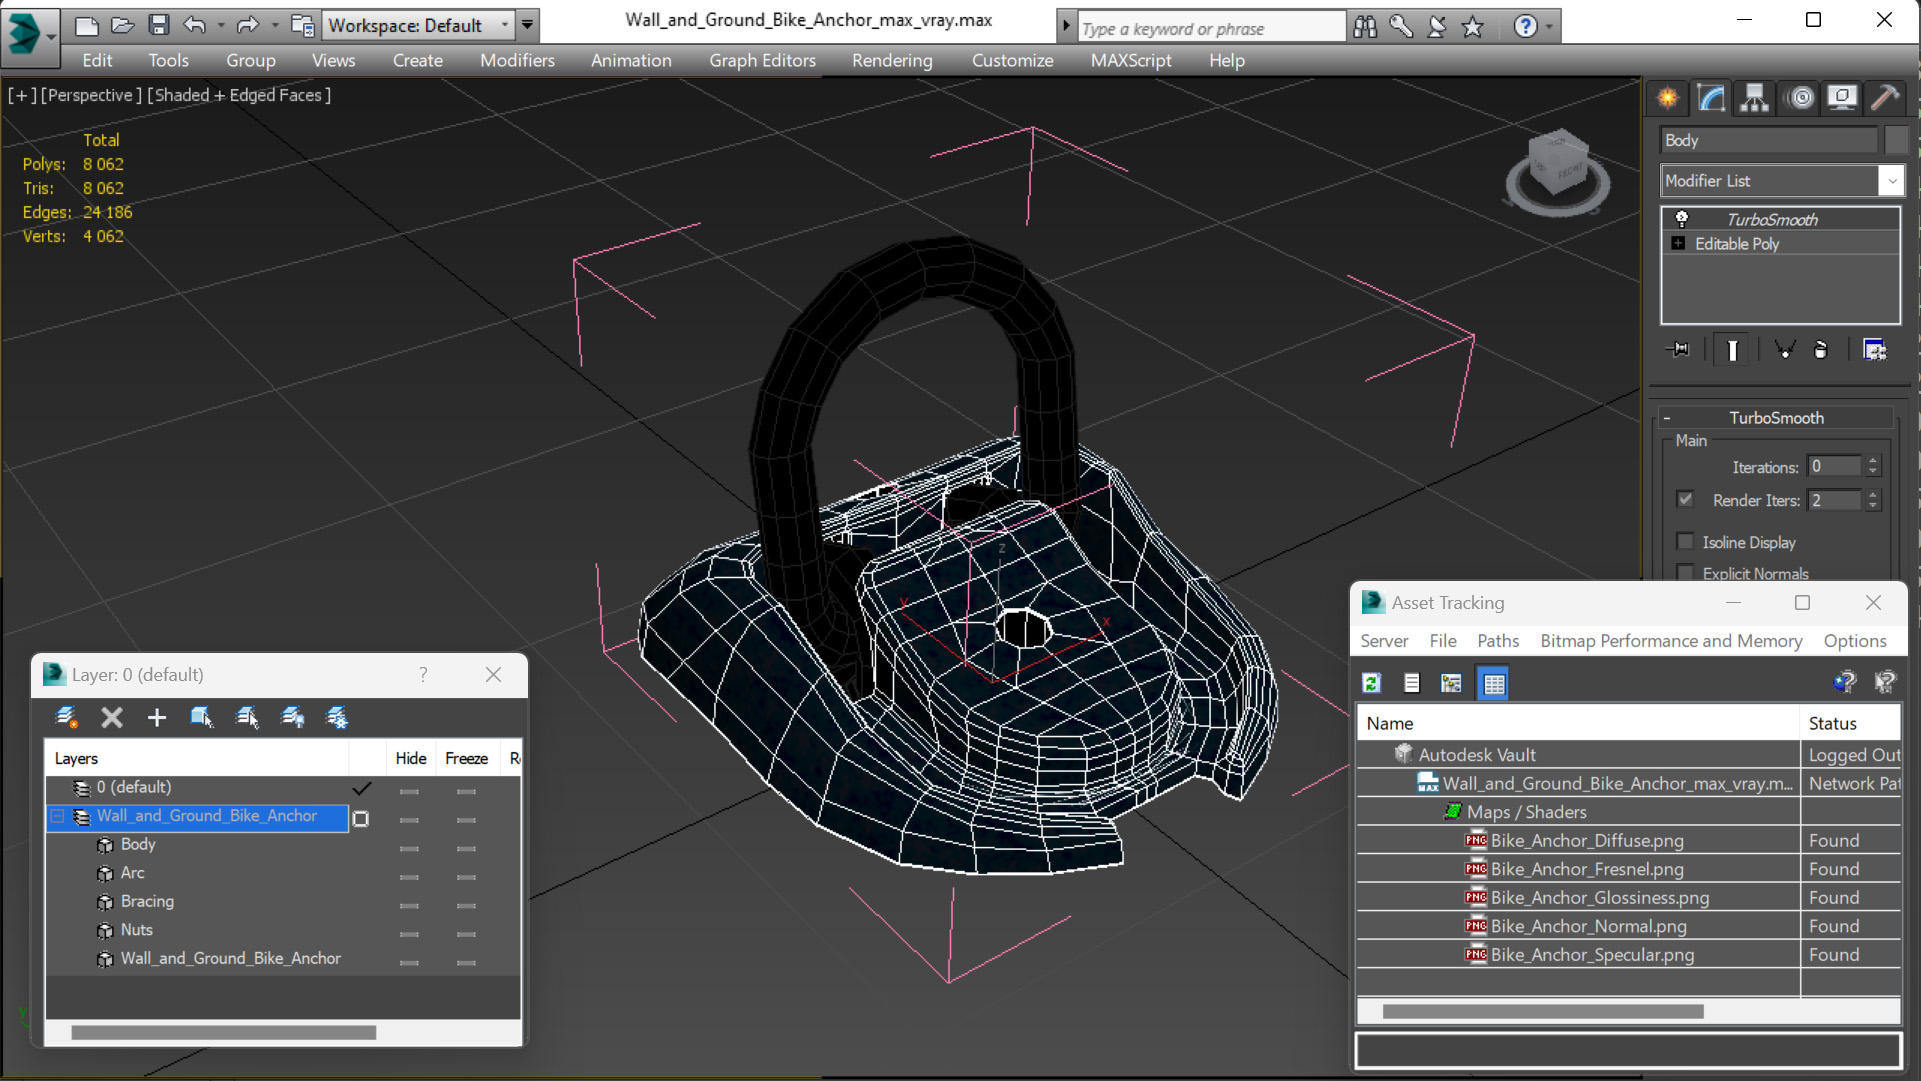Enable the Explicit Normals checkbox
Image resolution: width=1921 pixels, height=1081 pixels.
pos(1685,572)
